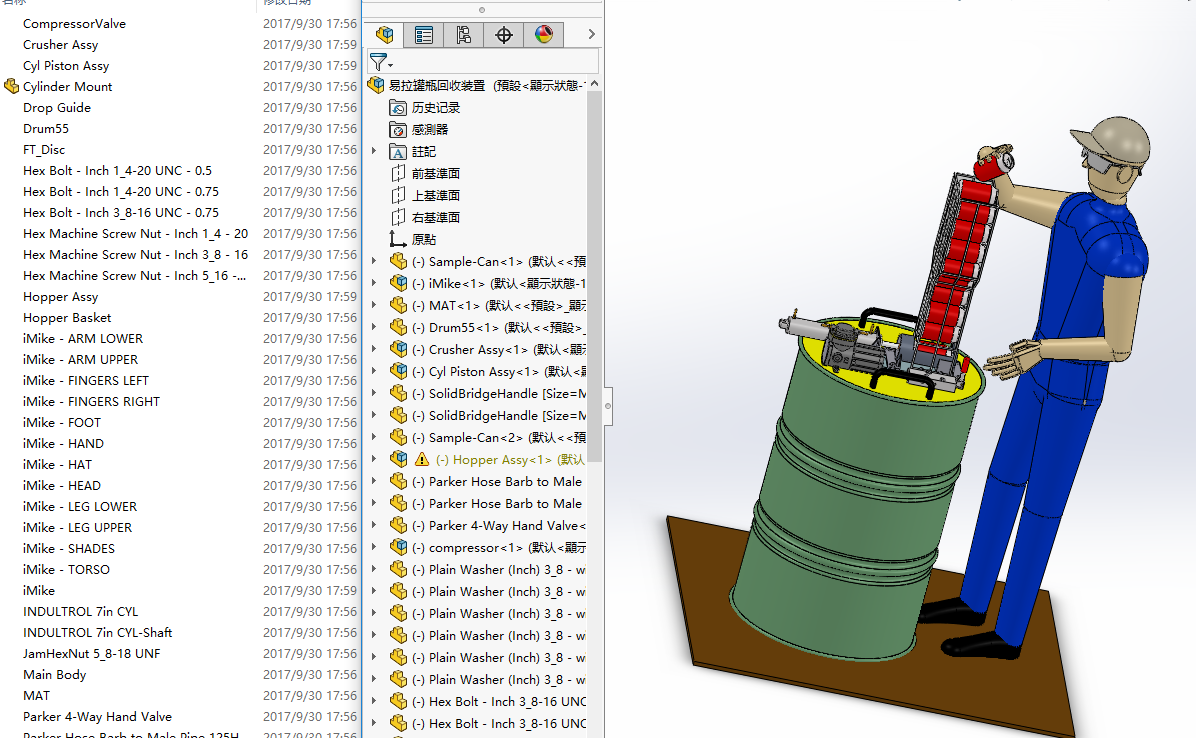Click the 原點 origin icon
1196x738 pixels.
(398, 240)
